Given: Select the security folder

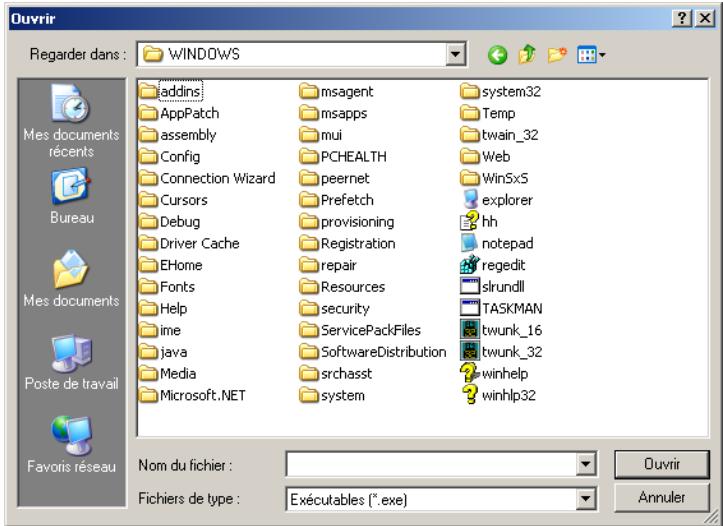Looking at the screenshot, I should (335, 308).
